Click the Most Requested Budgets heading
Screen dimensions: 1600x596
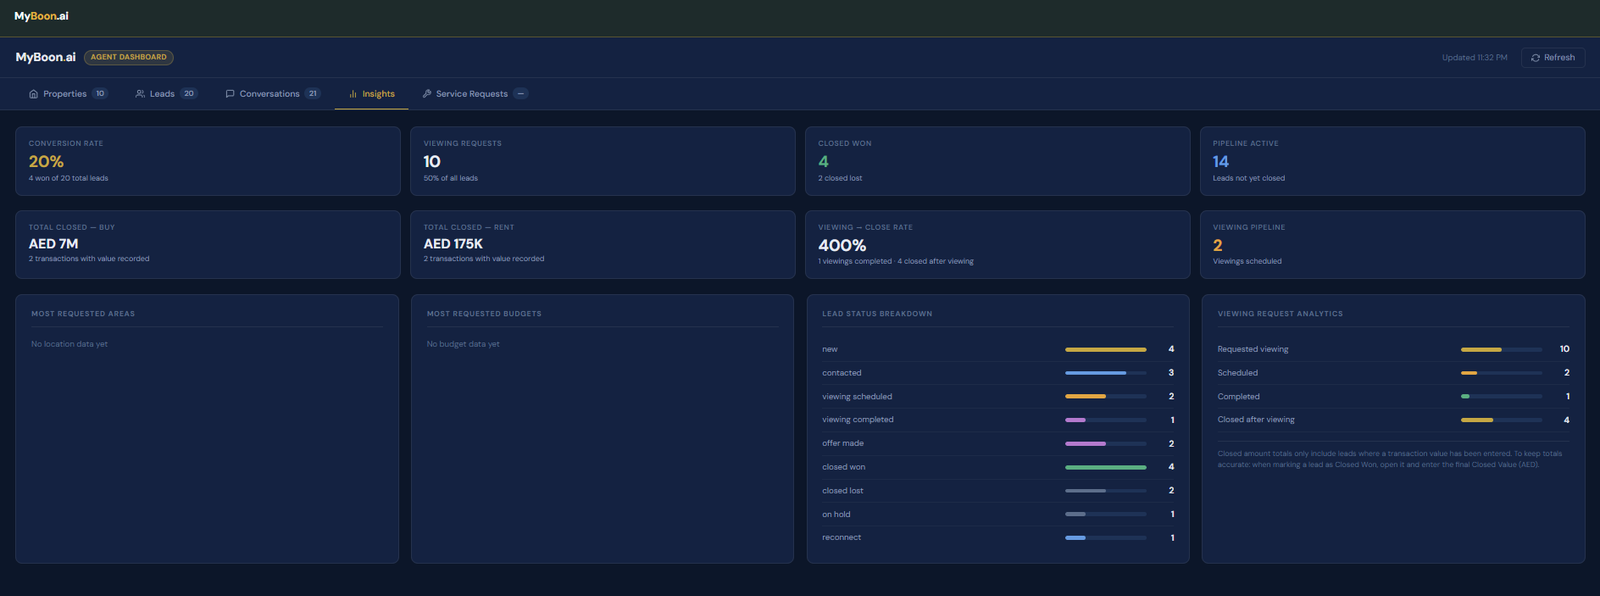pos(484,314)
